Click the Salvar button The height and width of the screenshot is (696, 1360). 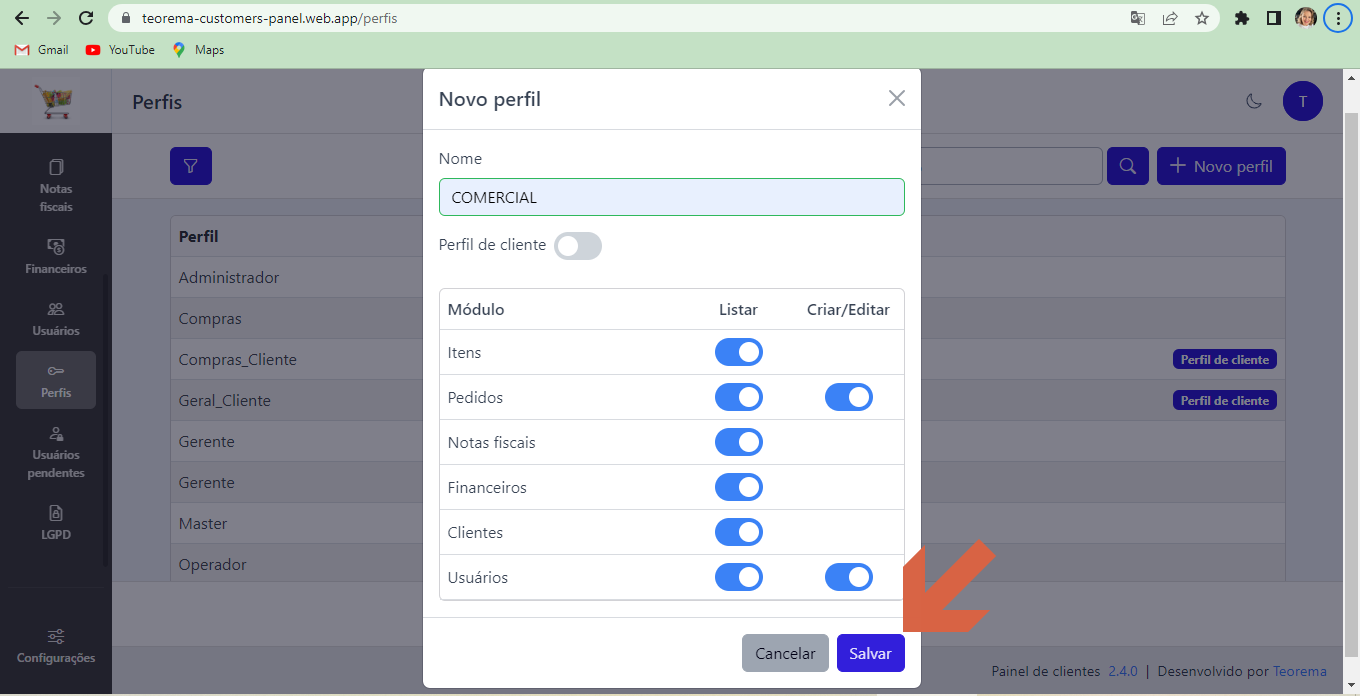point(871,653)
